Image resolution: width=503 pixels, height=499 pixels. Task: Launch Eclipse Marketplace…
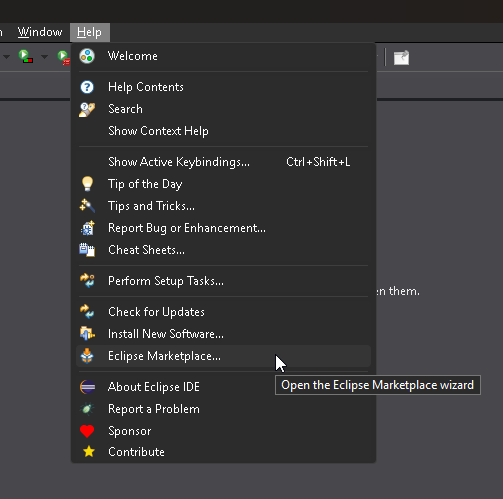point(223,356)
